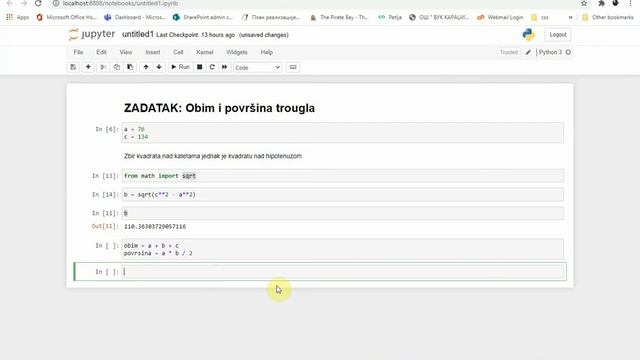Open the Microsoft Office Home bookmark

[x=66, y=17]
